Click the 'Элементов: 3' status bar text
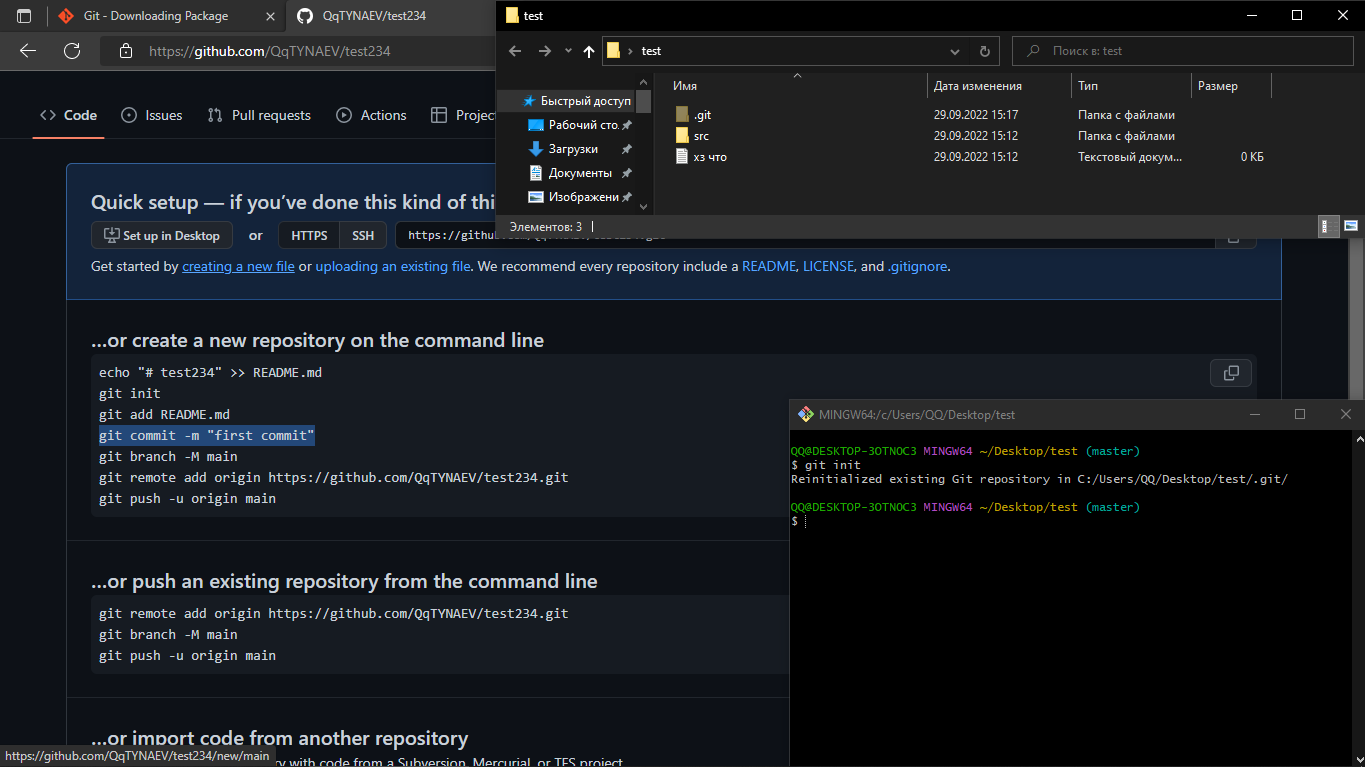The height and width of the screenshot is (767, 1365). pos(545,227)
